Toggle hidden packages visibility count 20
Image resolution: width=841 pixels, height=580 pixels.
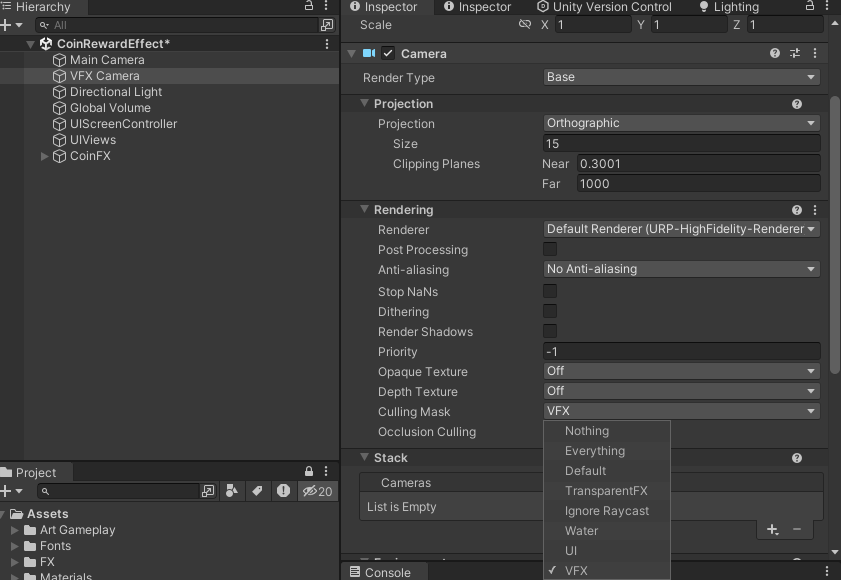[x=318, y=491]
